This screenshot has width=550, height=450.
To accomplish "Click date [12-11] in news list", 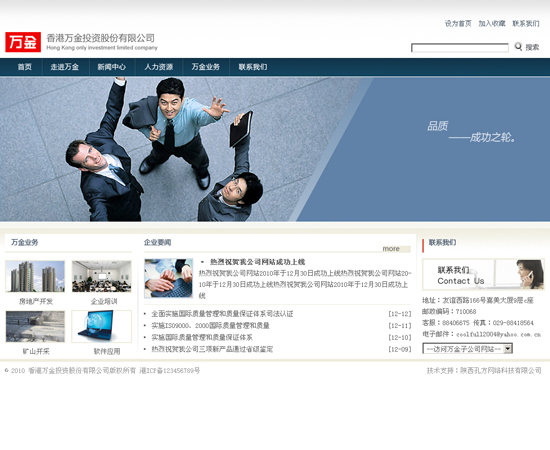I will tap(400, 326).
